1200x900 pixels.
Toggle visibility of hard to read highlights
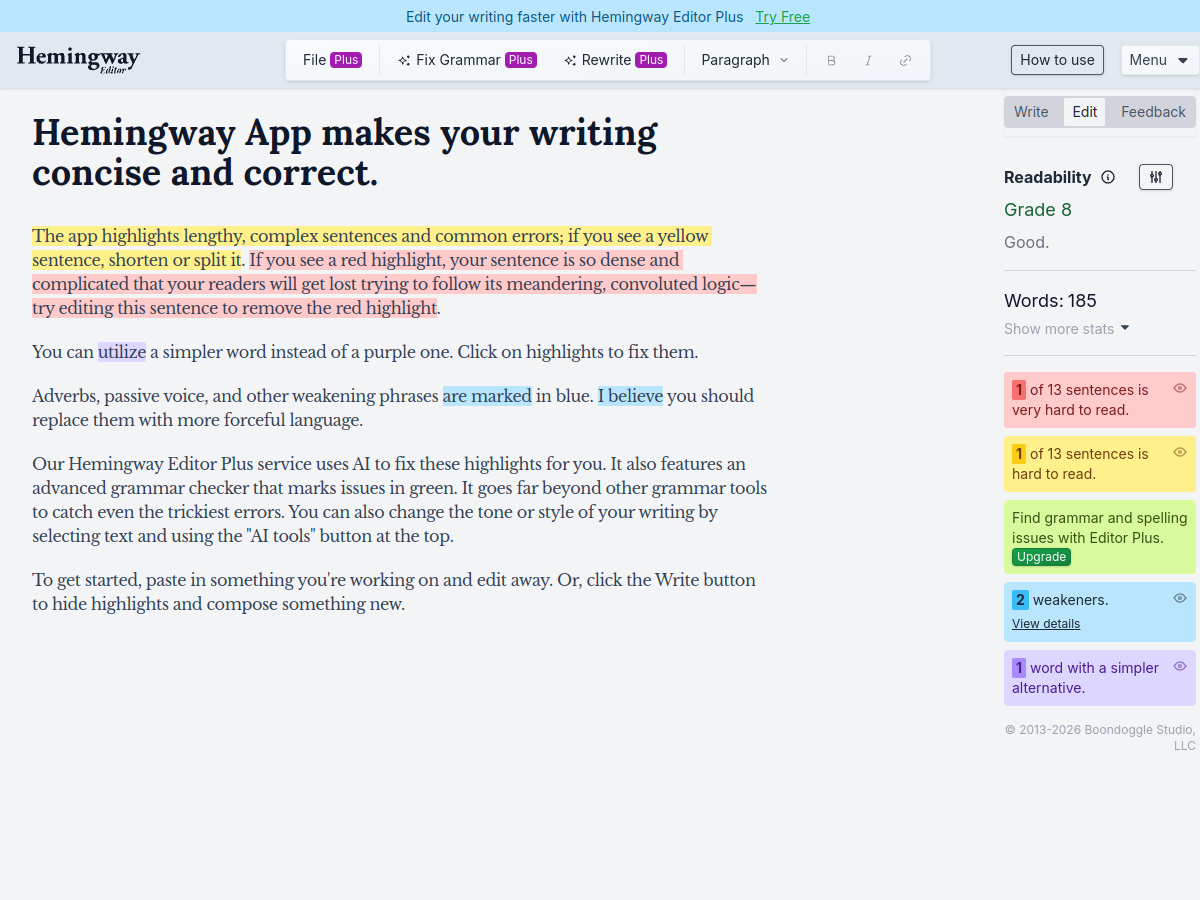[x=1180, y=452]
